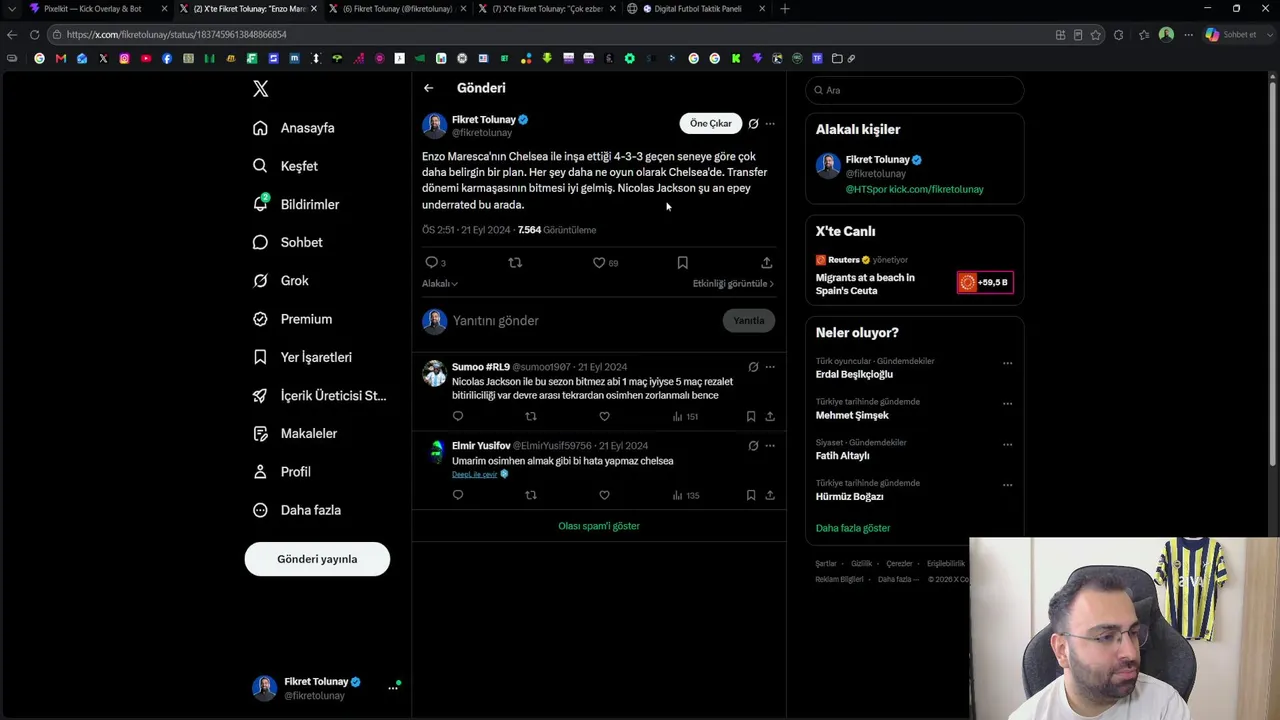The image size is (1280, 720).
Task: Open account switcher dots beside Fikret Tolunay
Action: click(393, 688)
